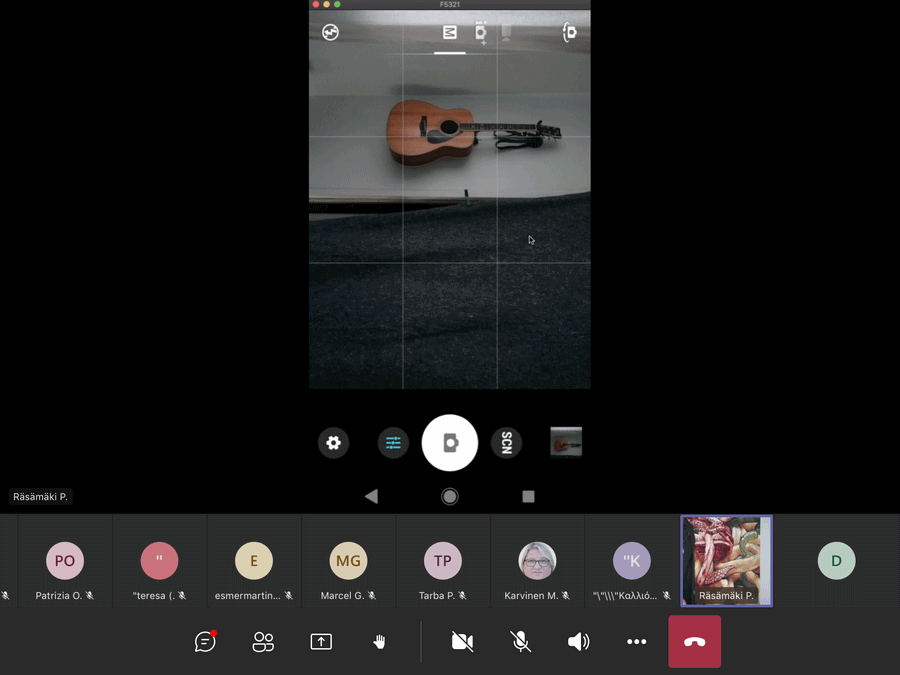Viewport: 900px width, 675px height.
Task: Open the meeting chat conversation
Action: pyautogui.click(x=205, y=642)
